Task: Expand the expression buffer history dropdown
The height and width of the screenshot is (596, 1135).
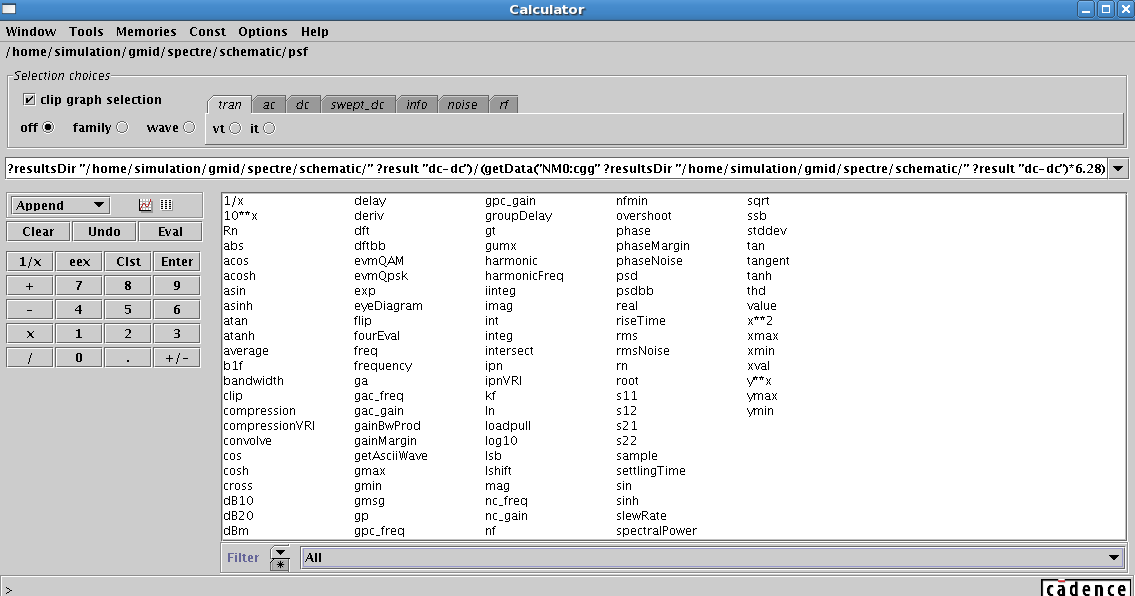Action: (1118, 169)
